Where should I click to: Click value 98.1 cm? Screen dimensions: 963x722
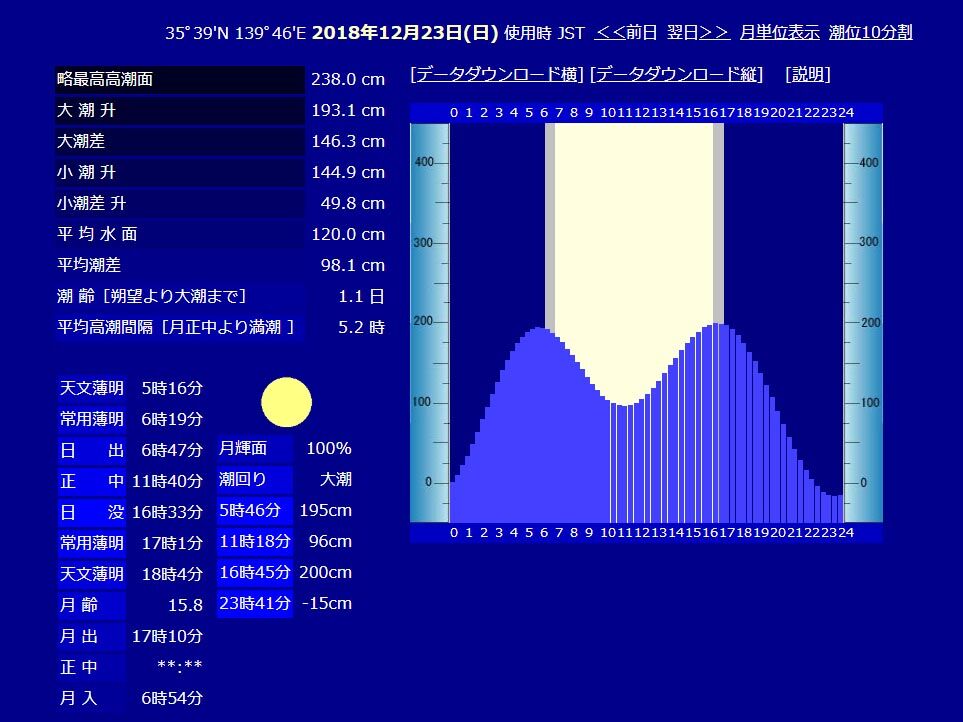pos(353,265)
